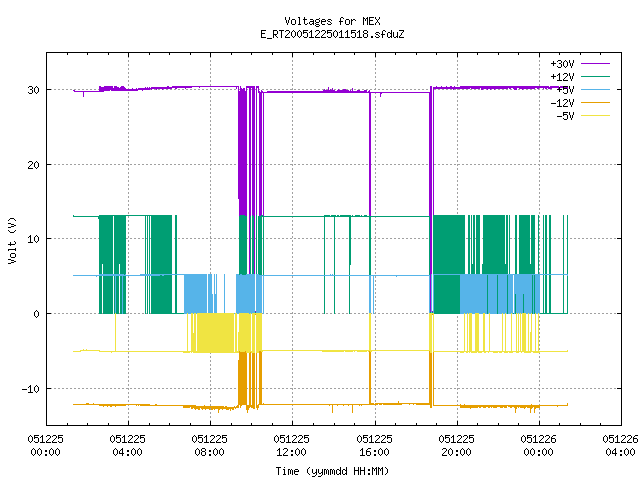
Task: Click the x-axis label 051226 04:00
Action: tap(620, 446)
